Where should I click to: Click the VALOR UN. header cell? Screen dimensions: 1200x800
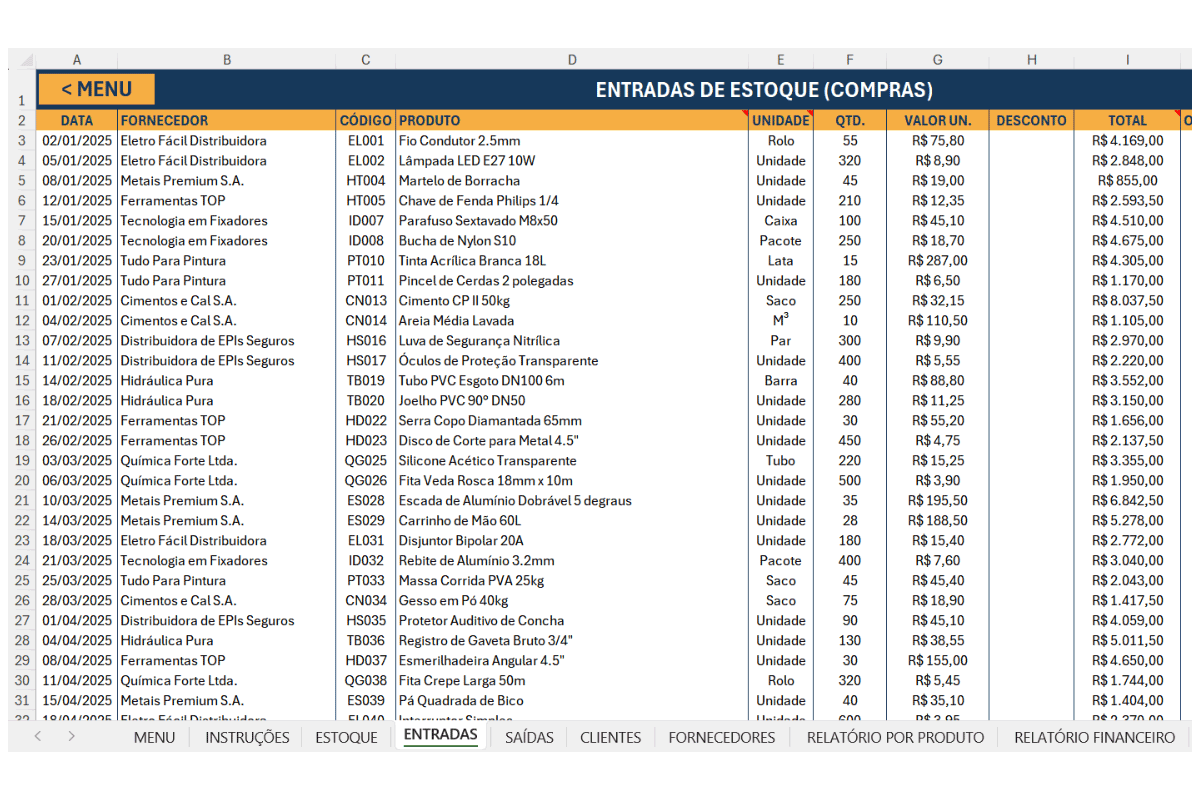(x=938, y=120)
